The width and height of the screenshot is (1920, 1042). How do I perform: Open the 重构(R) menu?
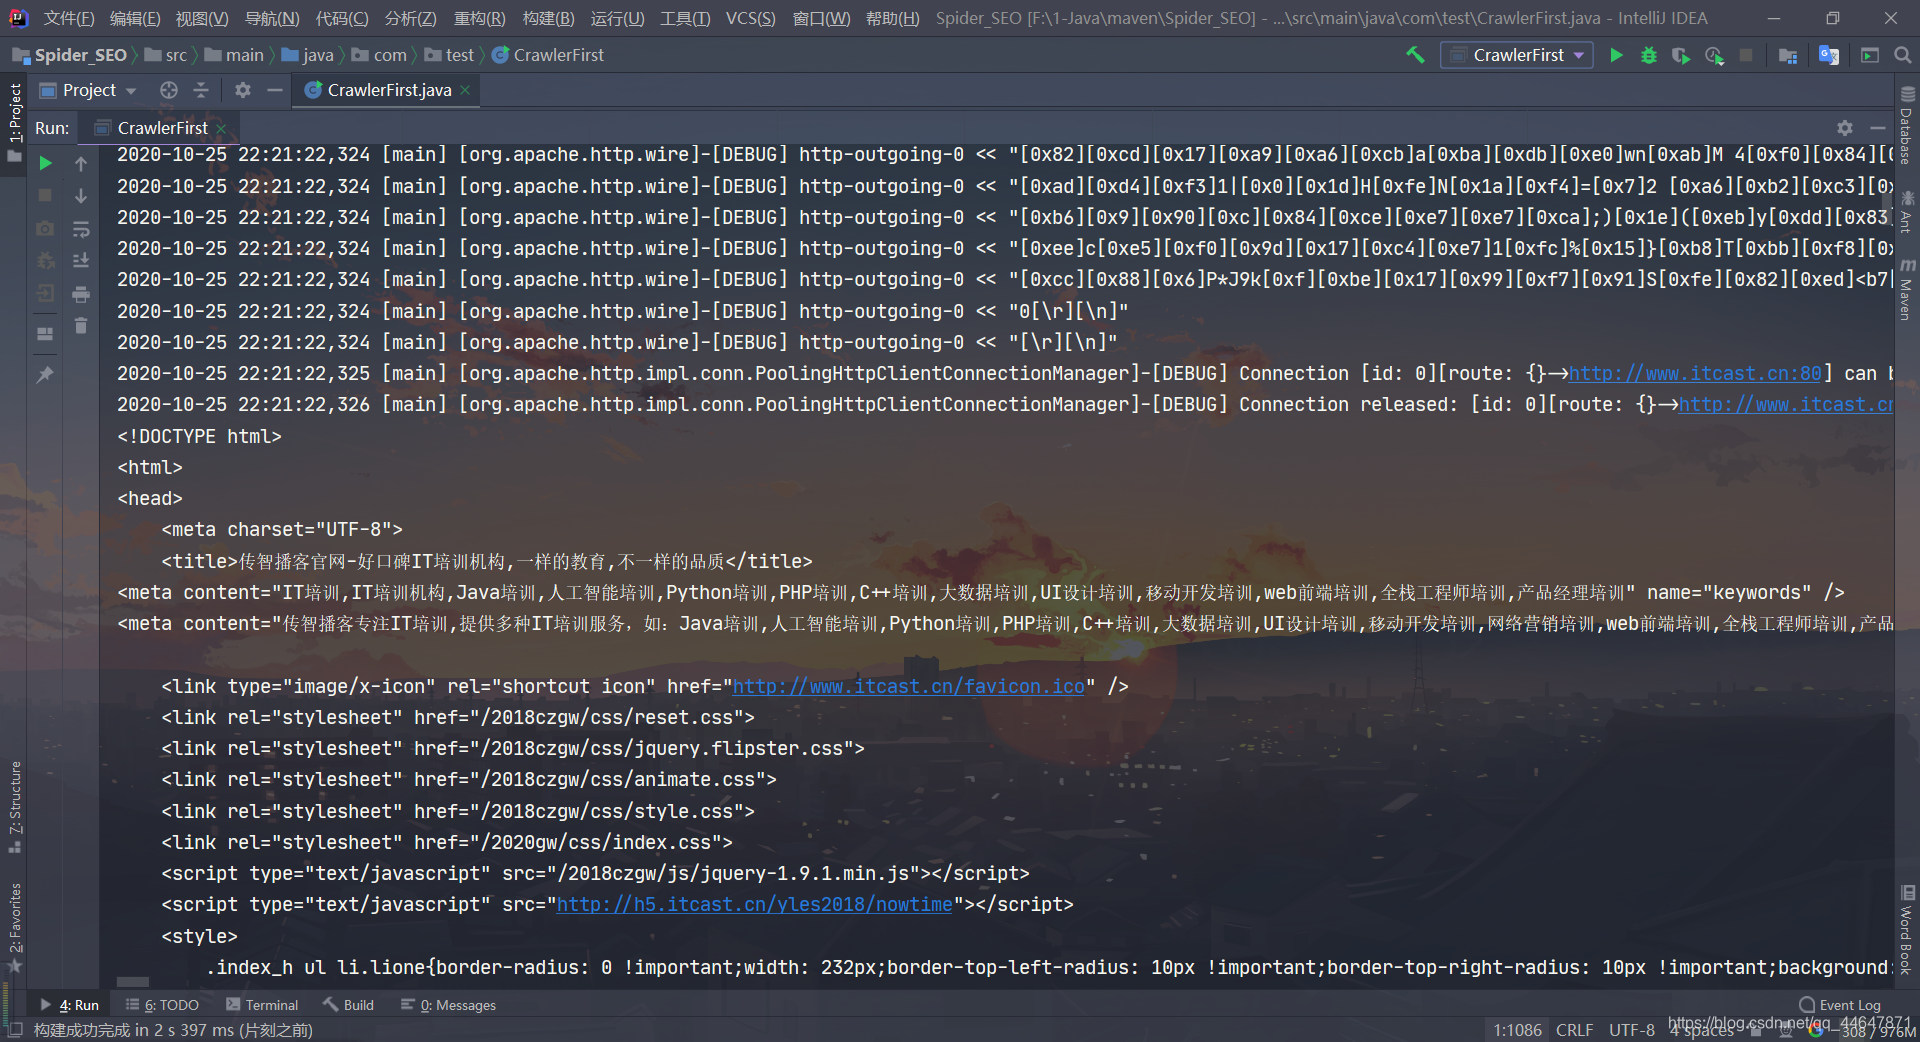click(480, 18)
